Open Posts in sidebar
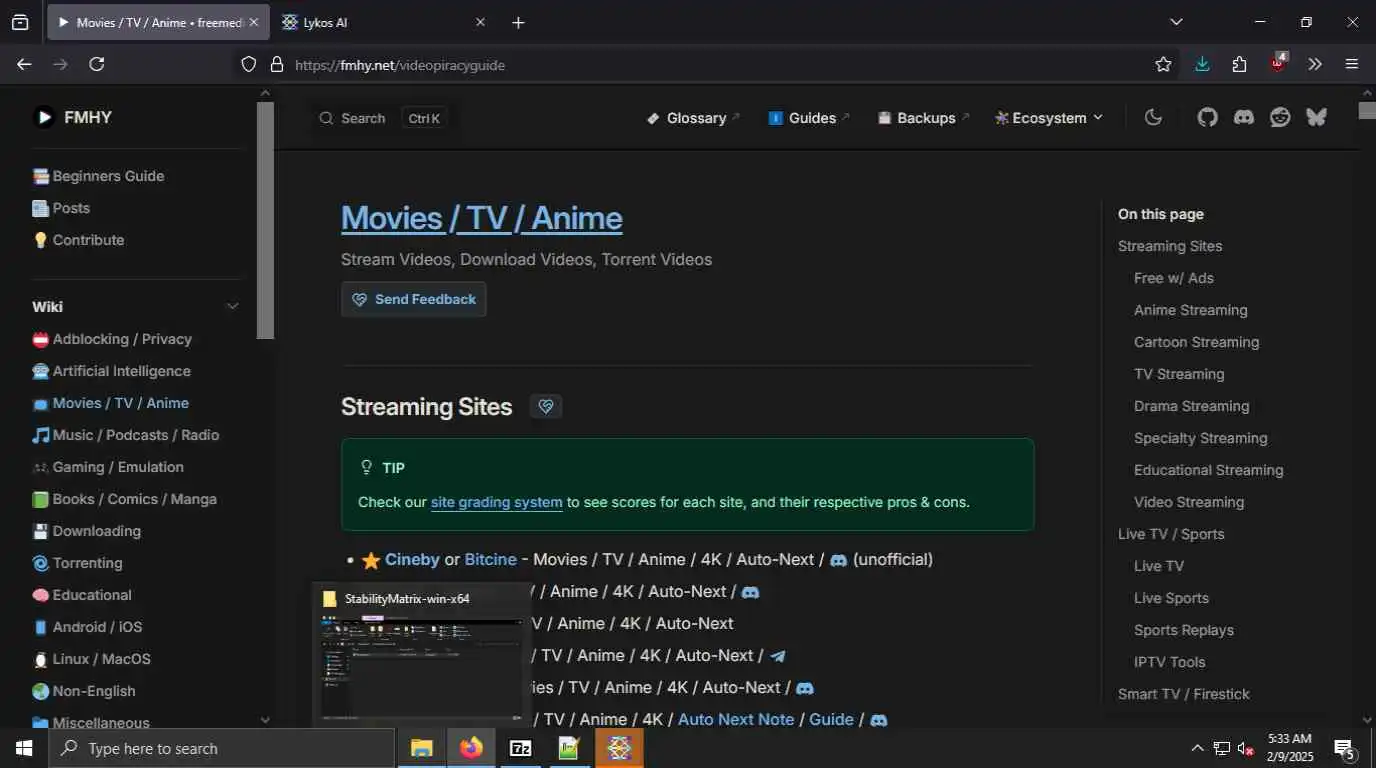1376x768 pixels. (61, 208)
